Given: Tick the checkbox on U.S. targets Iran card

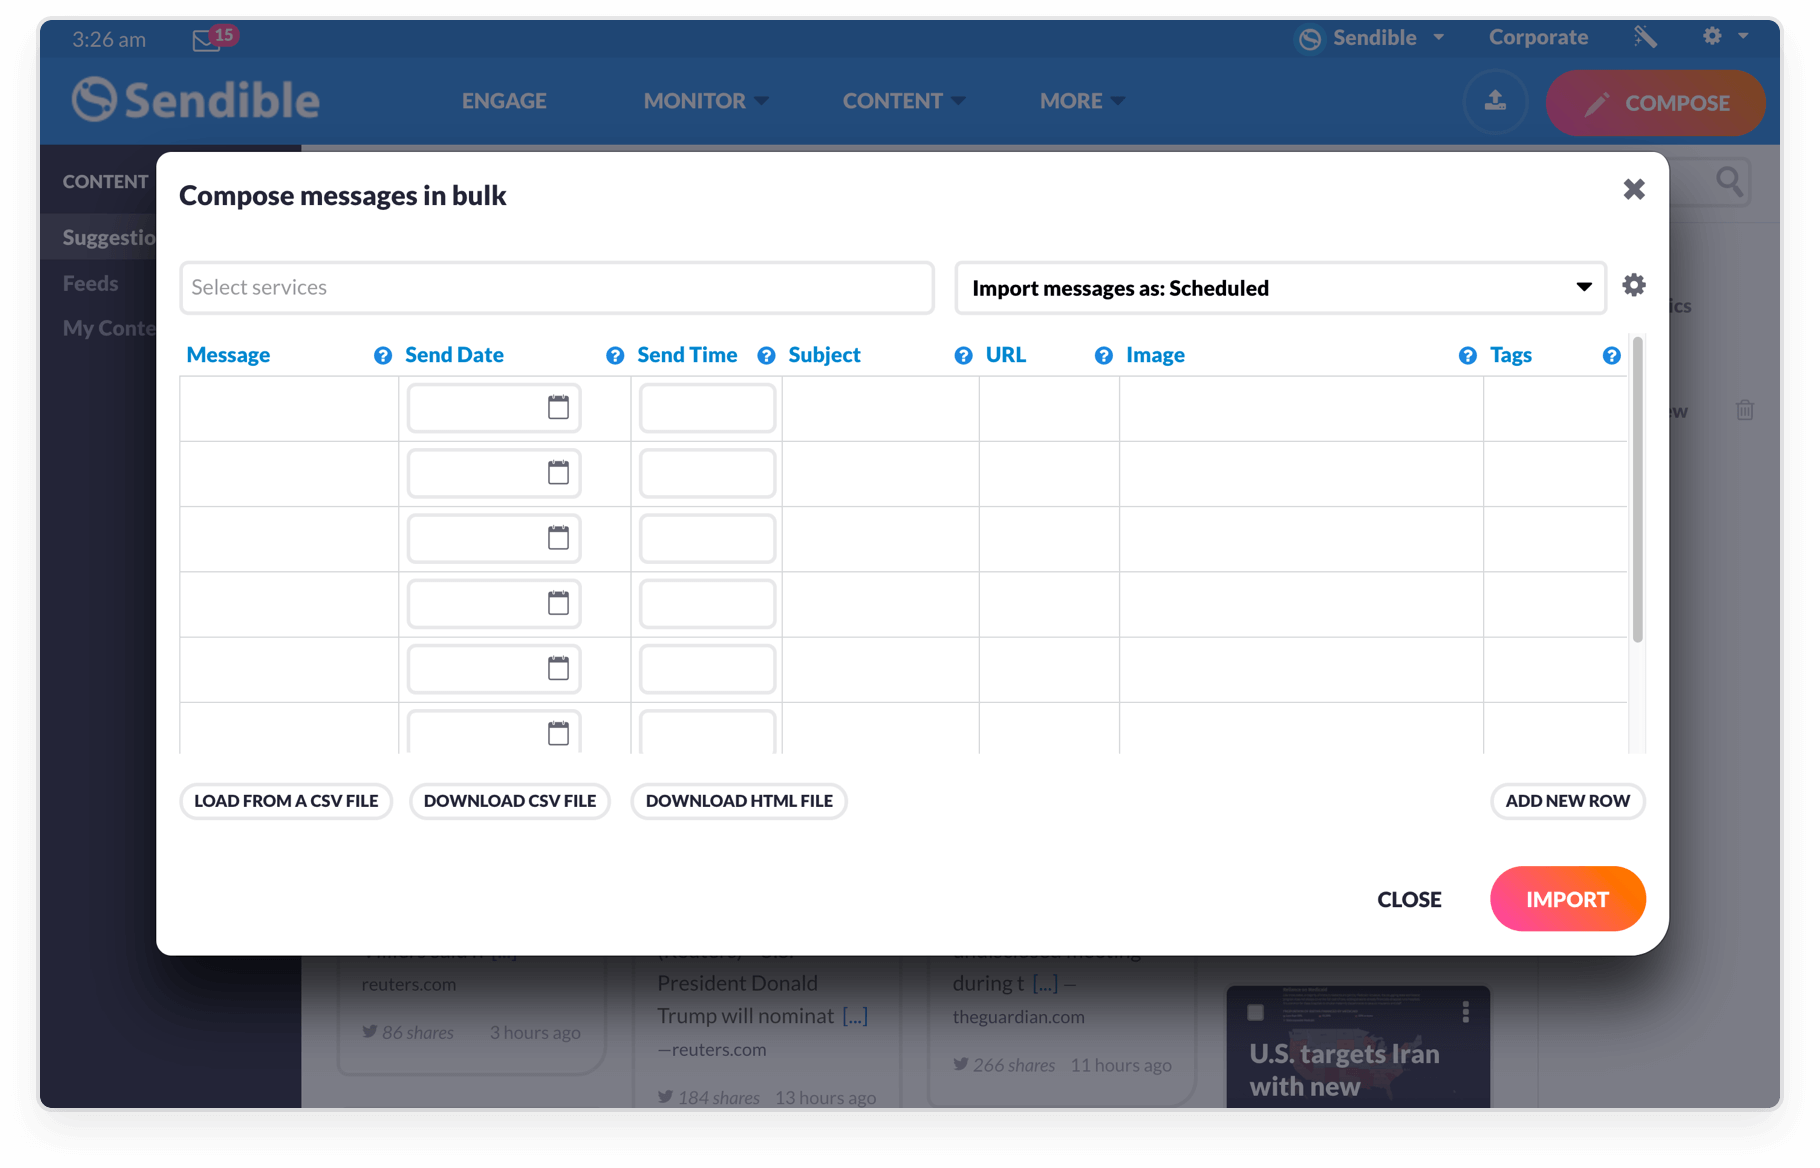Looking at the screenshot, I should (1255, 1012).
